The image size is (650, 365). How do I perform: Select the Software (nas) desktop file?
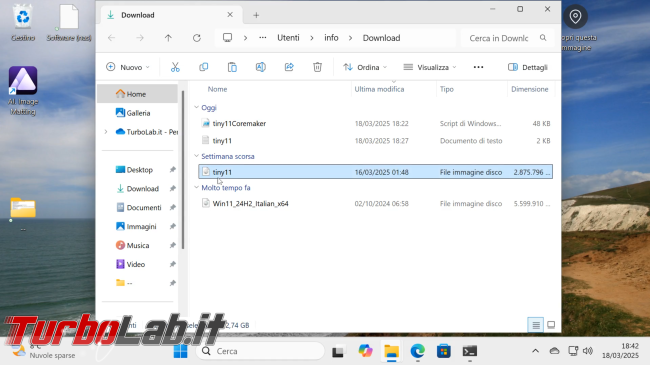[69, 23]
